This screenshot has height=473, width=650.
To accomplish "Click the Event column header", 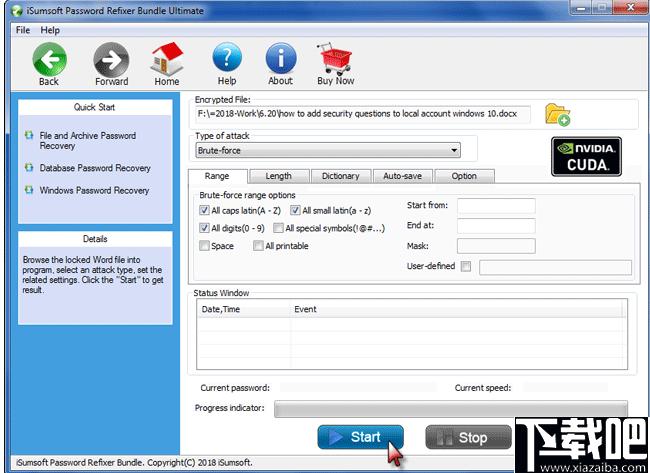I will 458,309.
